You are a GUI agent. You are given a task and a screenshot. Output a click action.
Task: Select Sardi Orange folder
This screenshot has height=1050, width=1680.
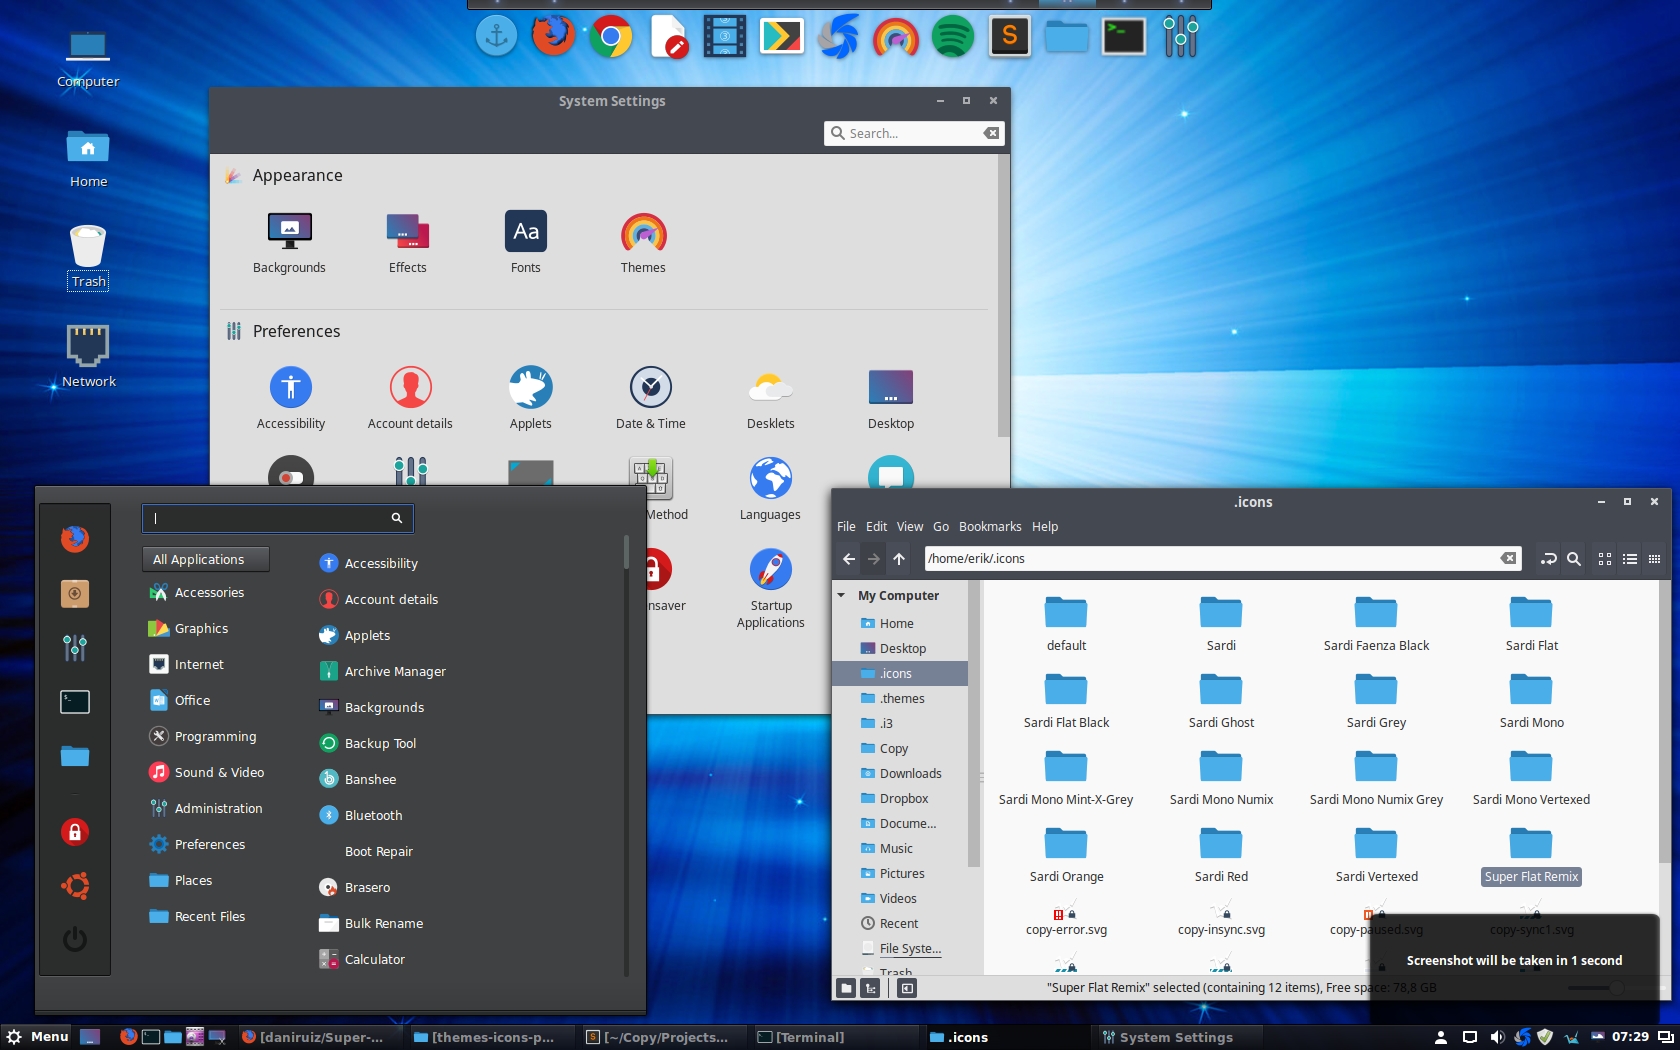[1066, 854]
